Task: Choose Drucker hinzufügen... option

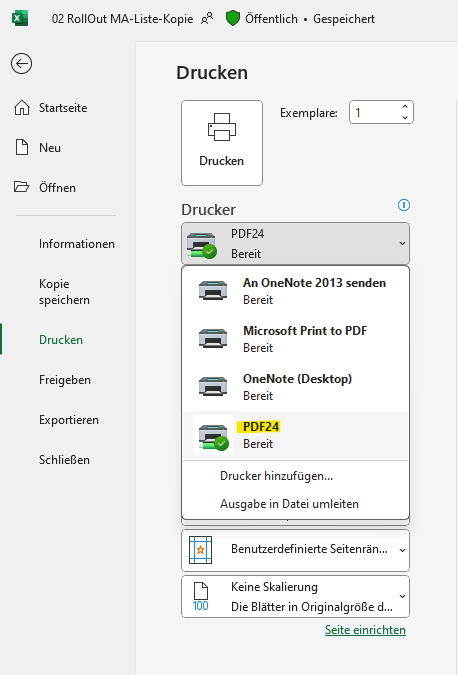Action: [x=276, y=476]
